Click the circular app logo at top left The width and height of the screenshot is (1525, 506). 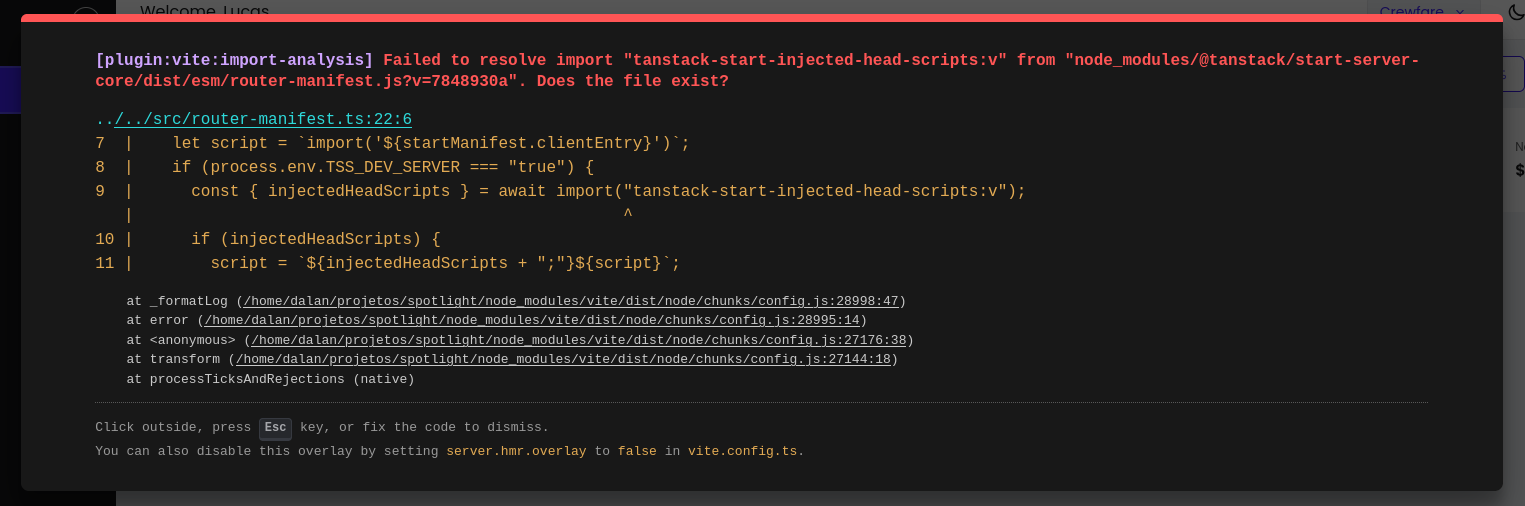[86, 11]
